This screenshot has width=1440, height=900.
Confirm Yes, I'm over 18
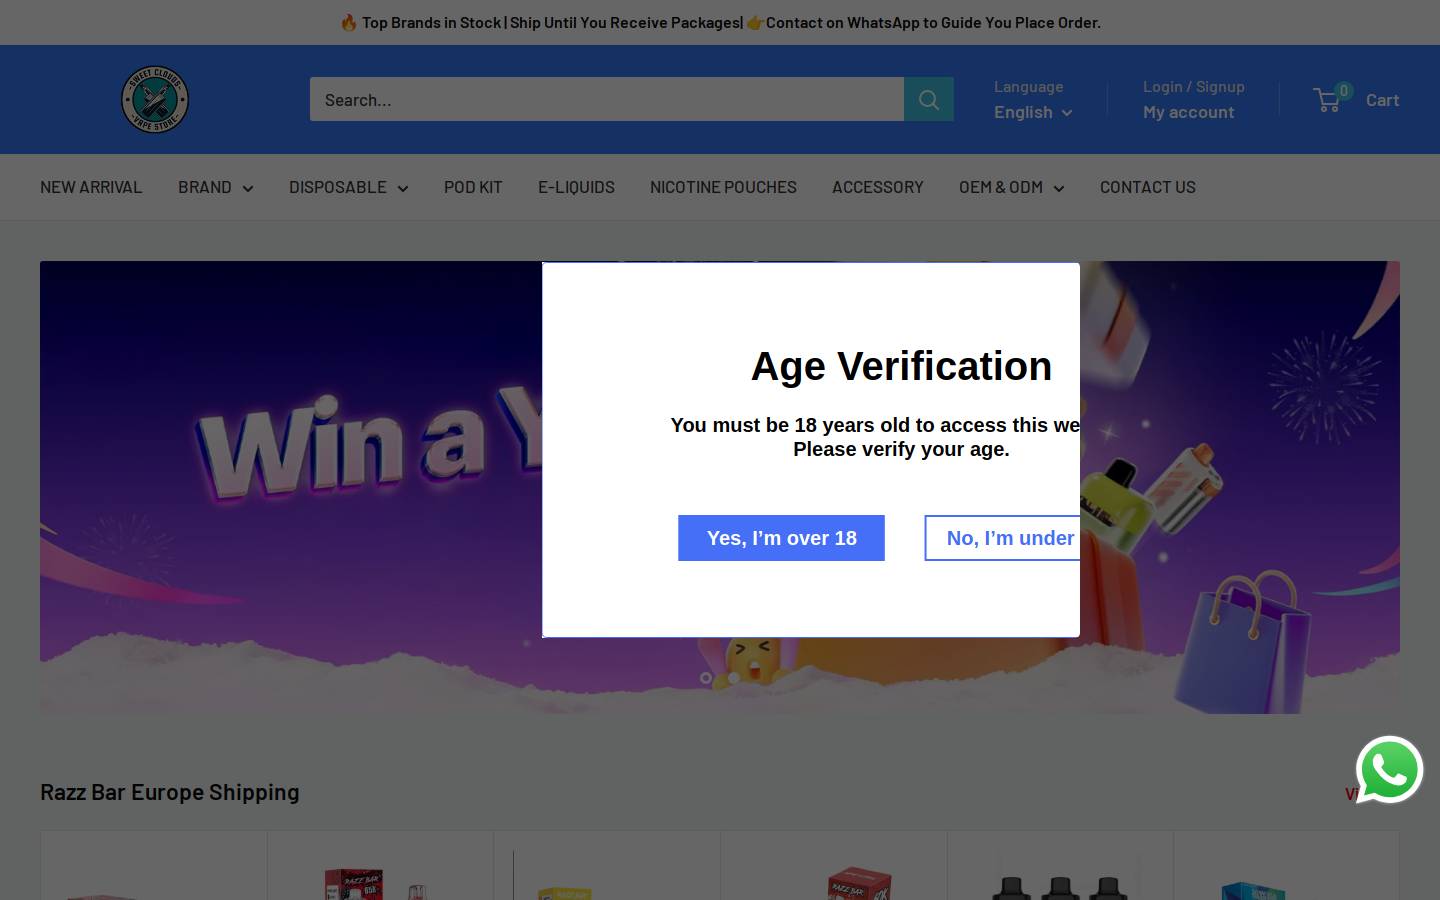[x=781, y=538]
